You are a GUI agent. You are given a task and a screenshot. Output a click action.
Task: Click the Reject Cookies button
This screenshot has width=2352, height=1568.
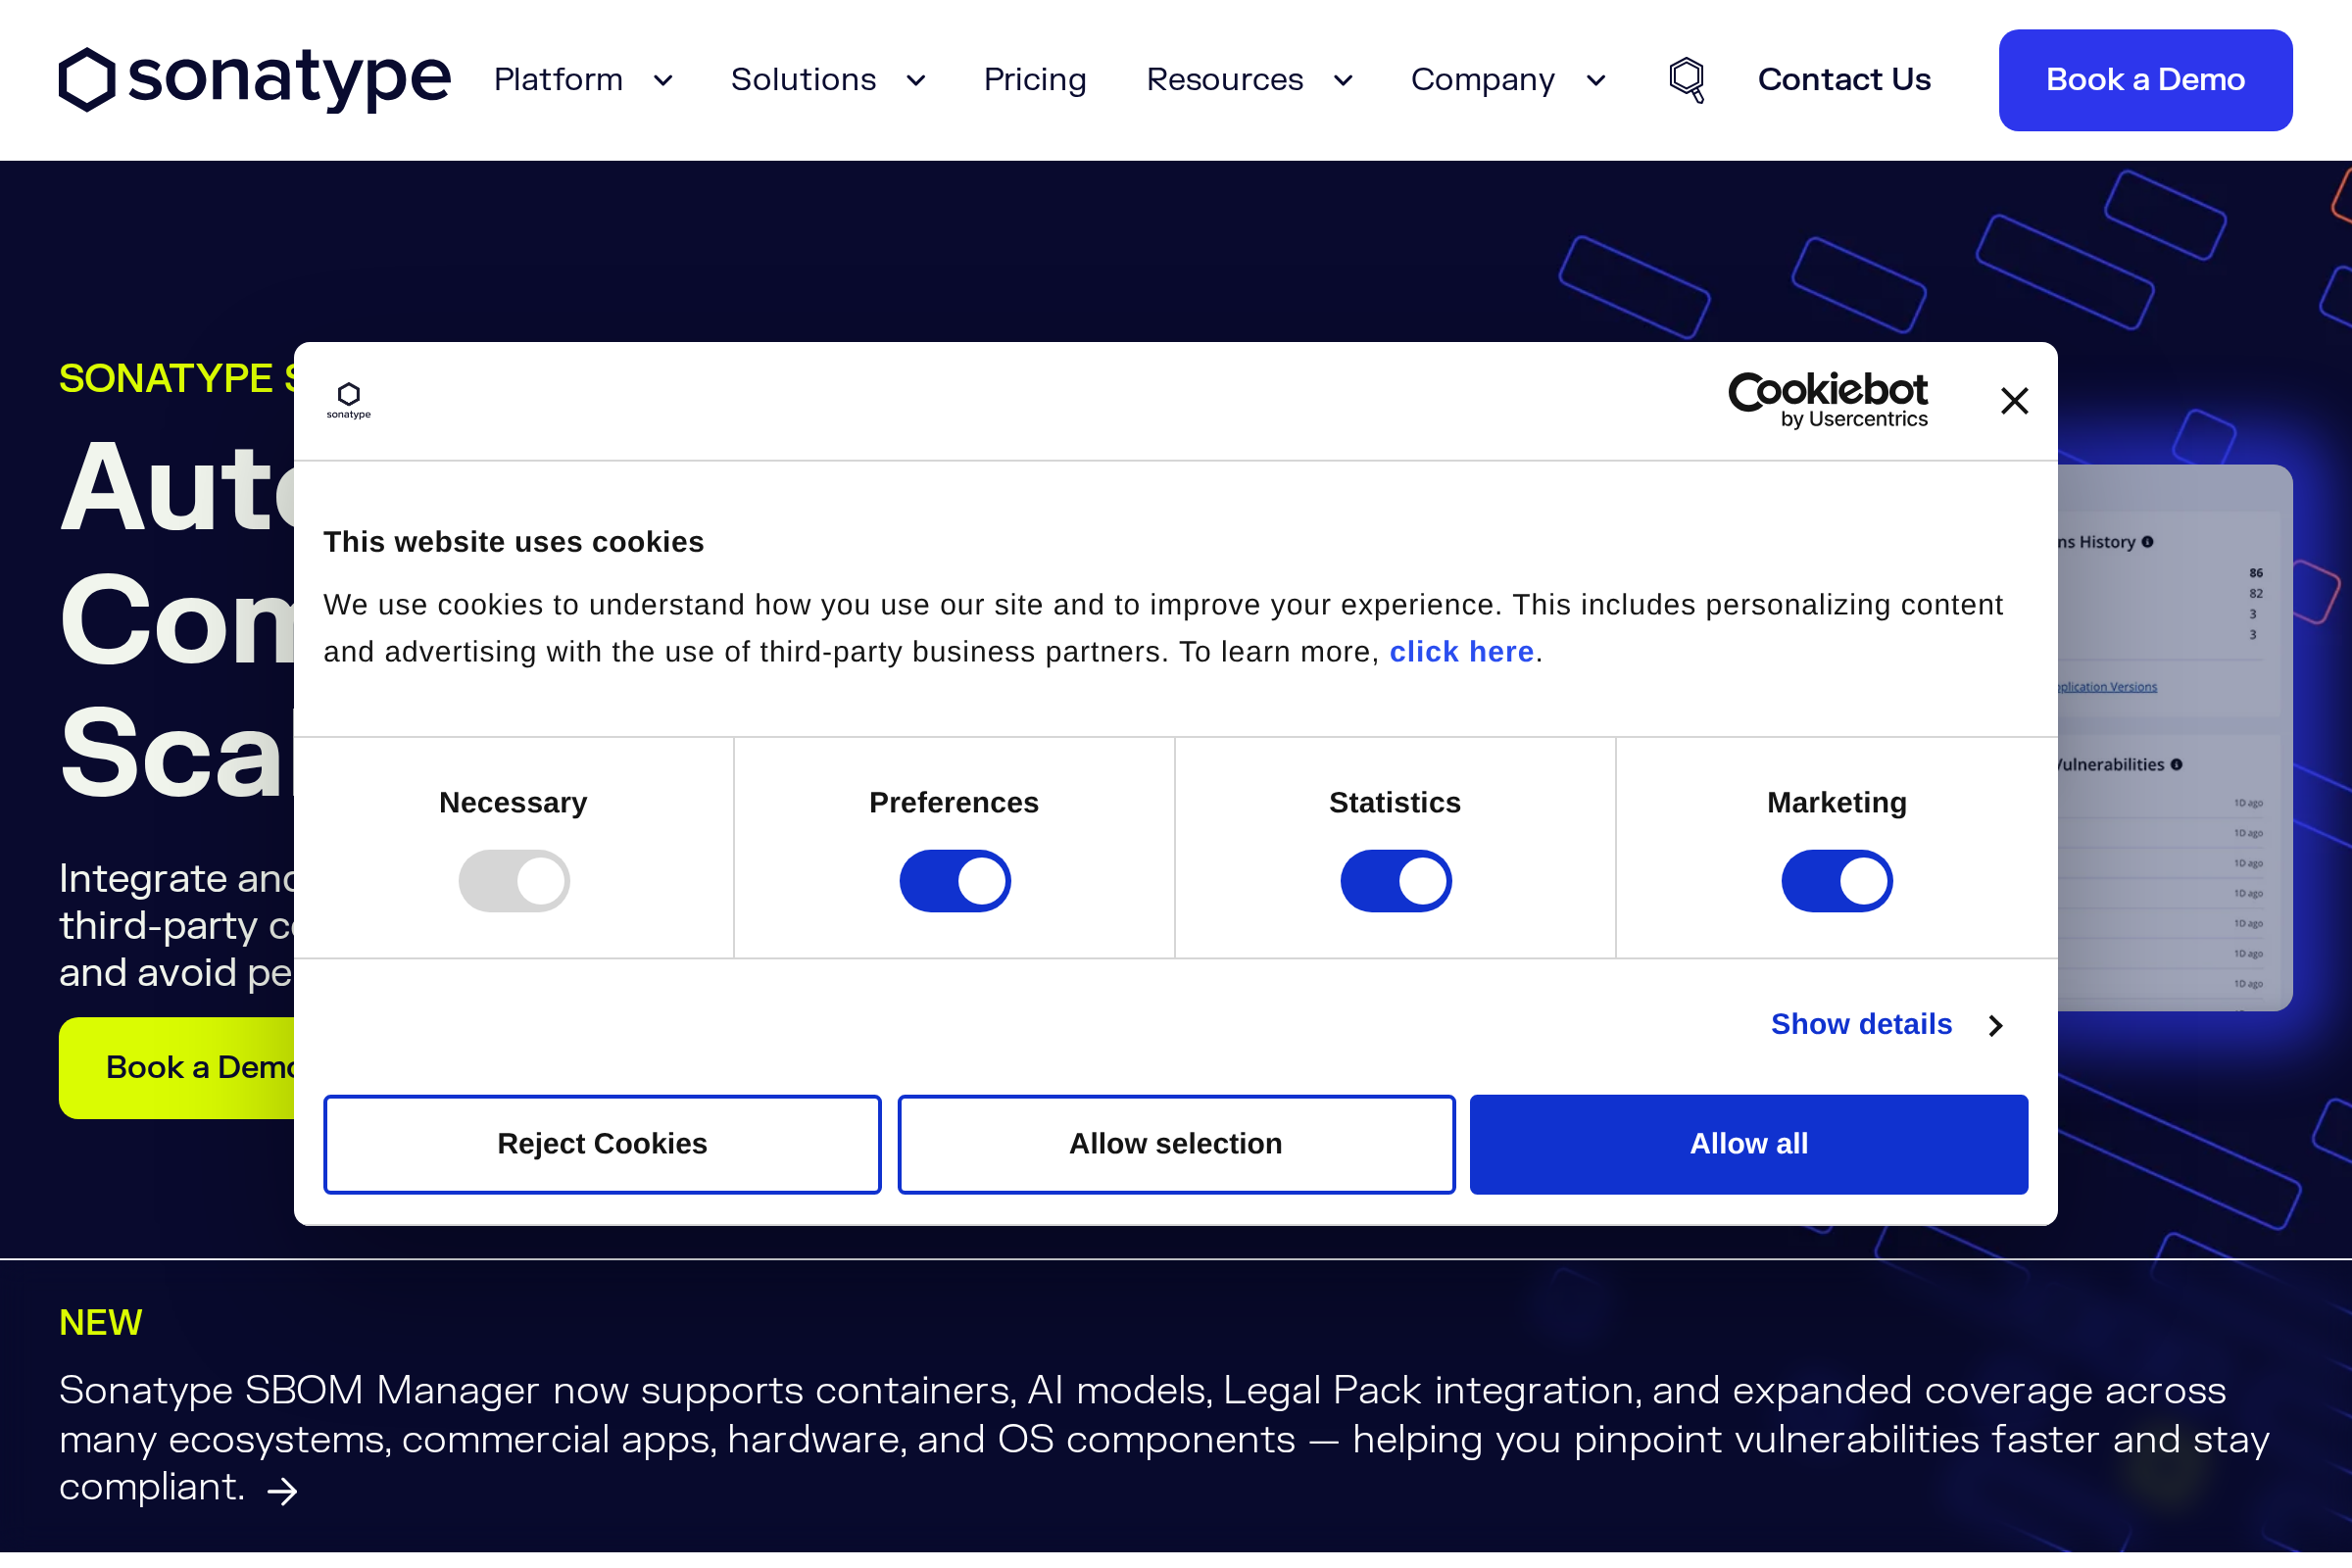(601, 1143)
